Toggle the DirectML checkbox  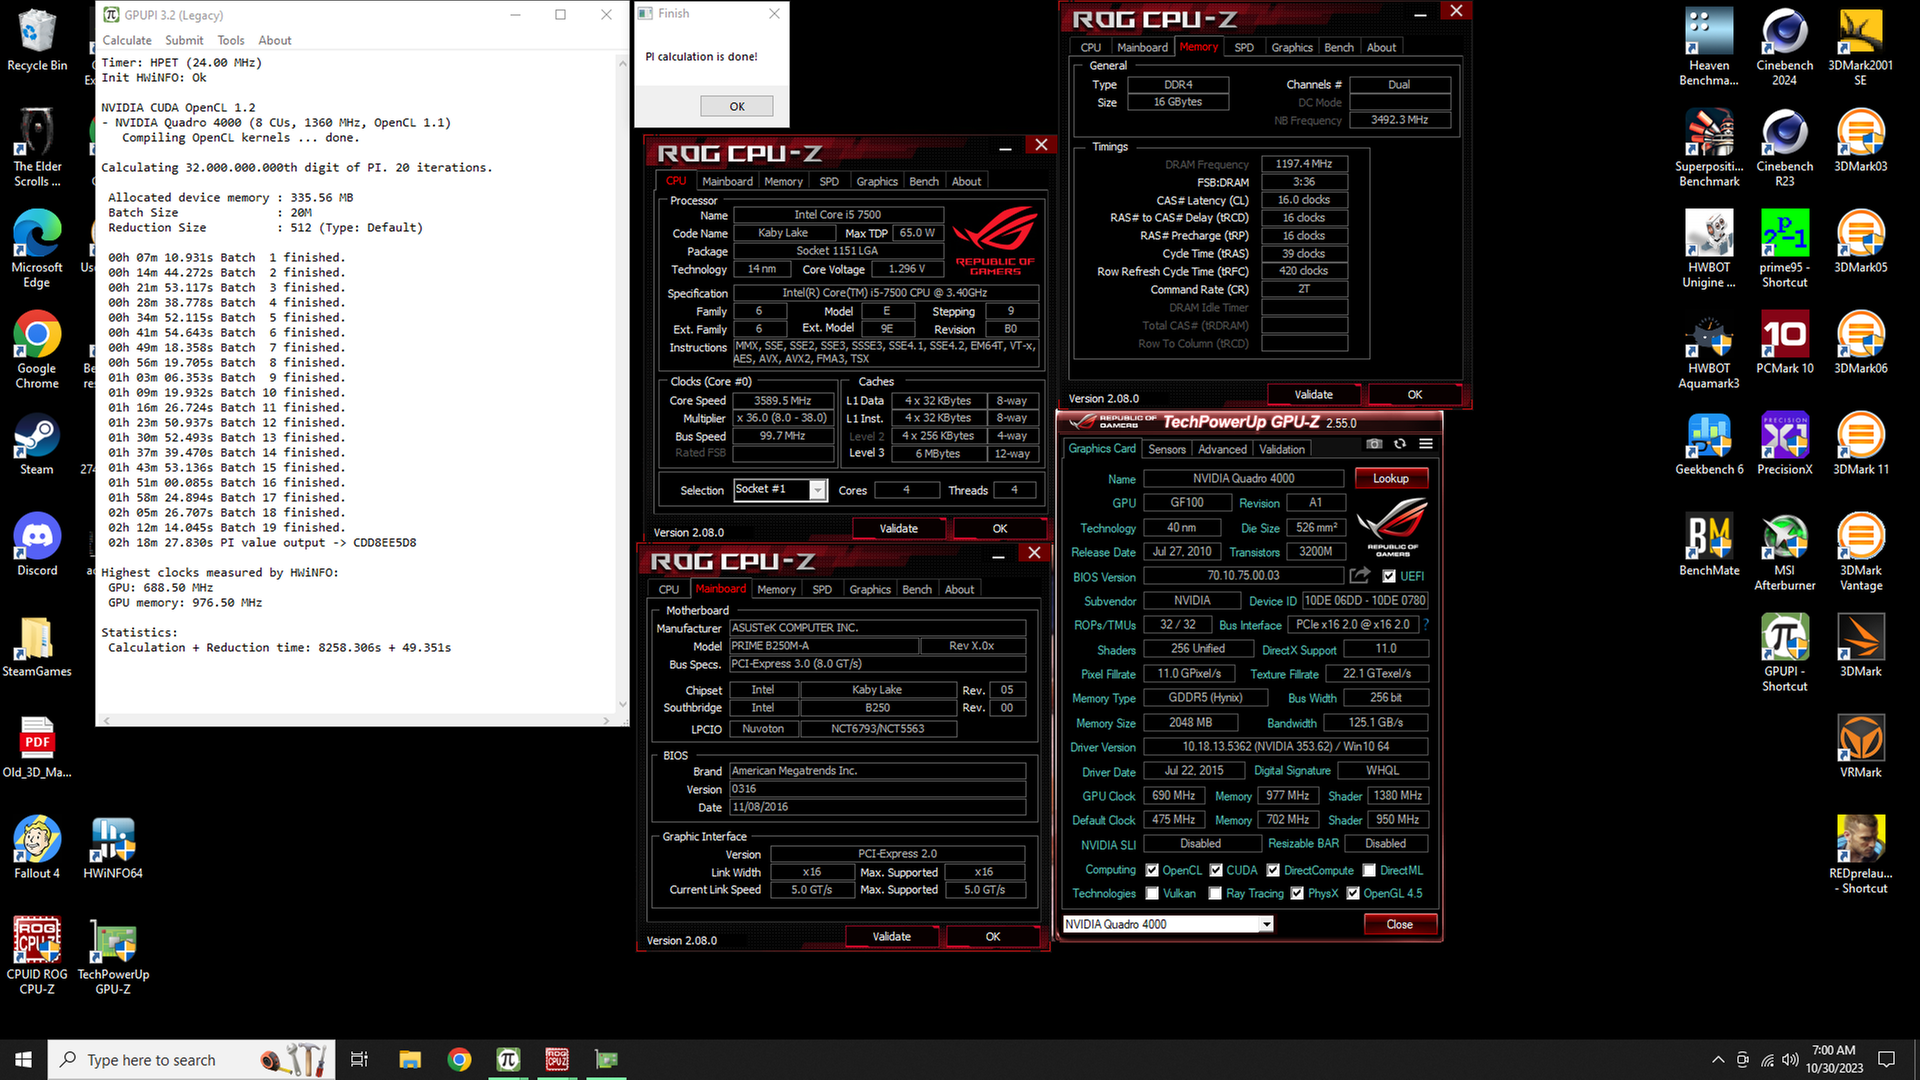pos(1369,870)
